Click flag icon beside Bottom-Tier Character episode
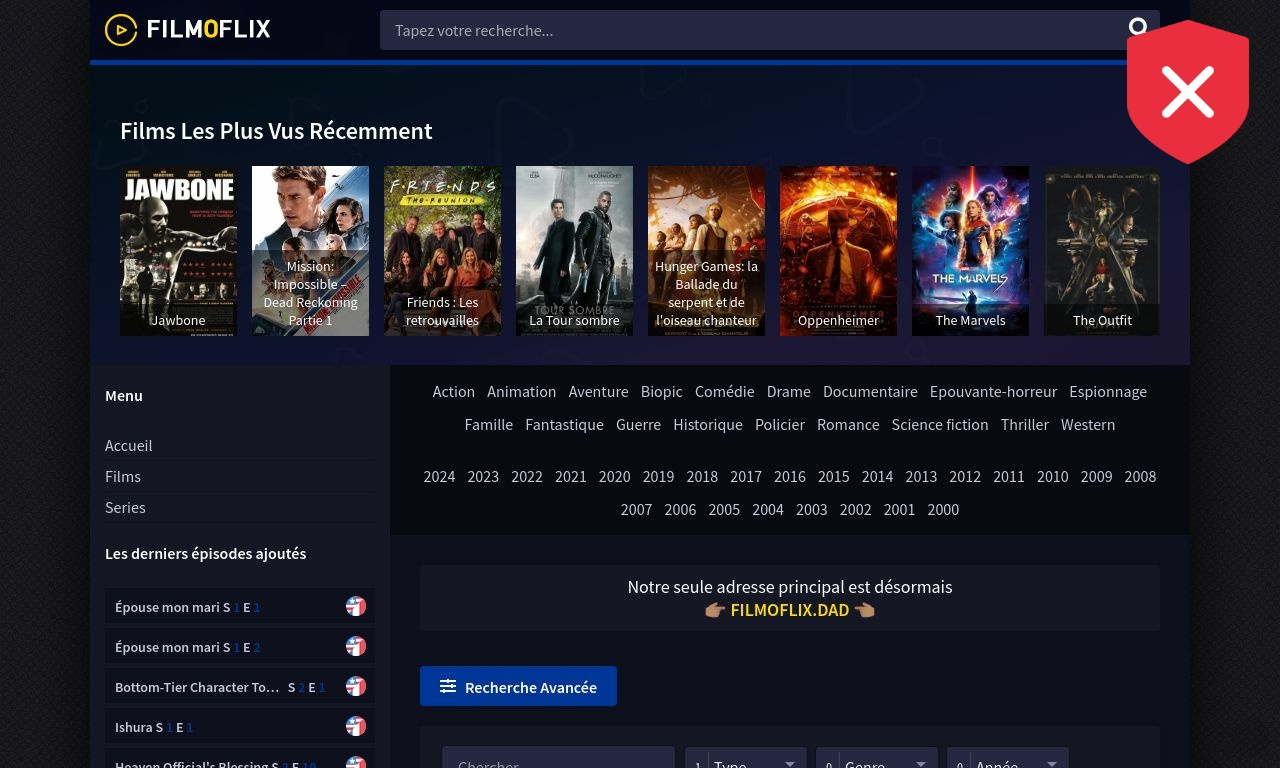Image resolution: width=1280 pixels, height=768 pixels. tap(356, 686)
